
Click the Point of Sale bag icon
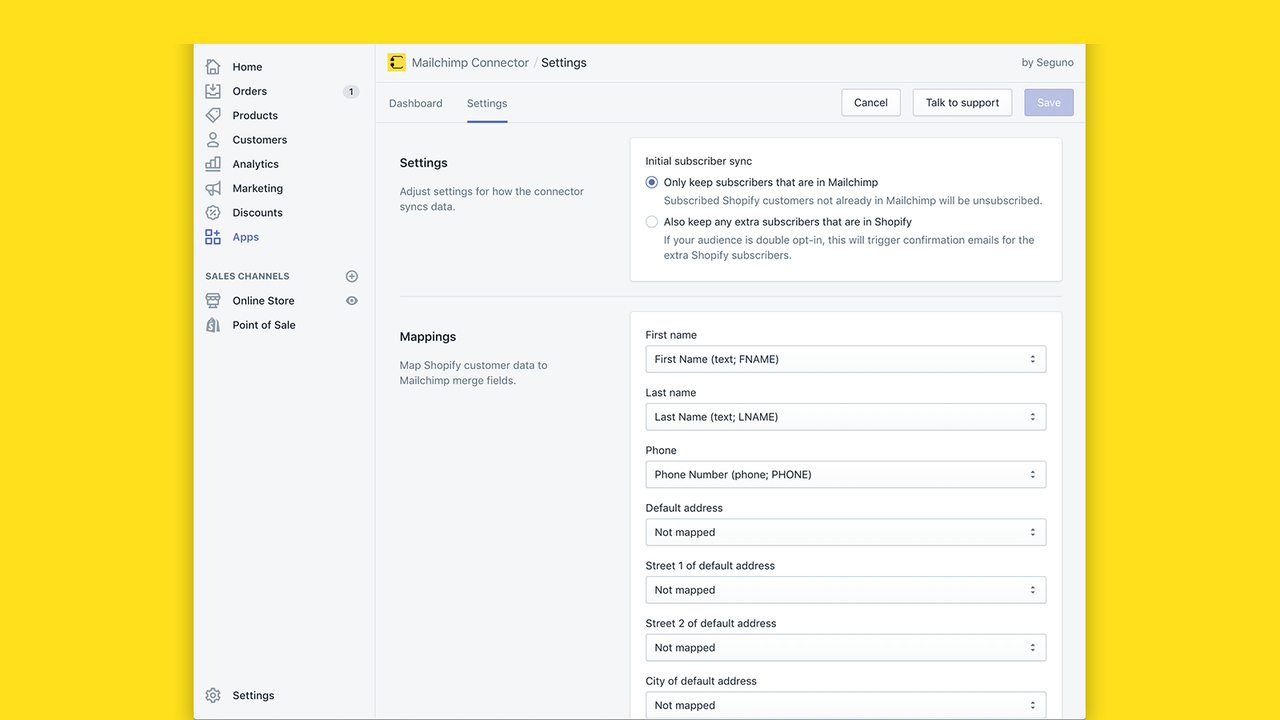[213, 325]
